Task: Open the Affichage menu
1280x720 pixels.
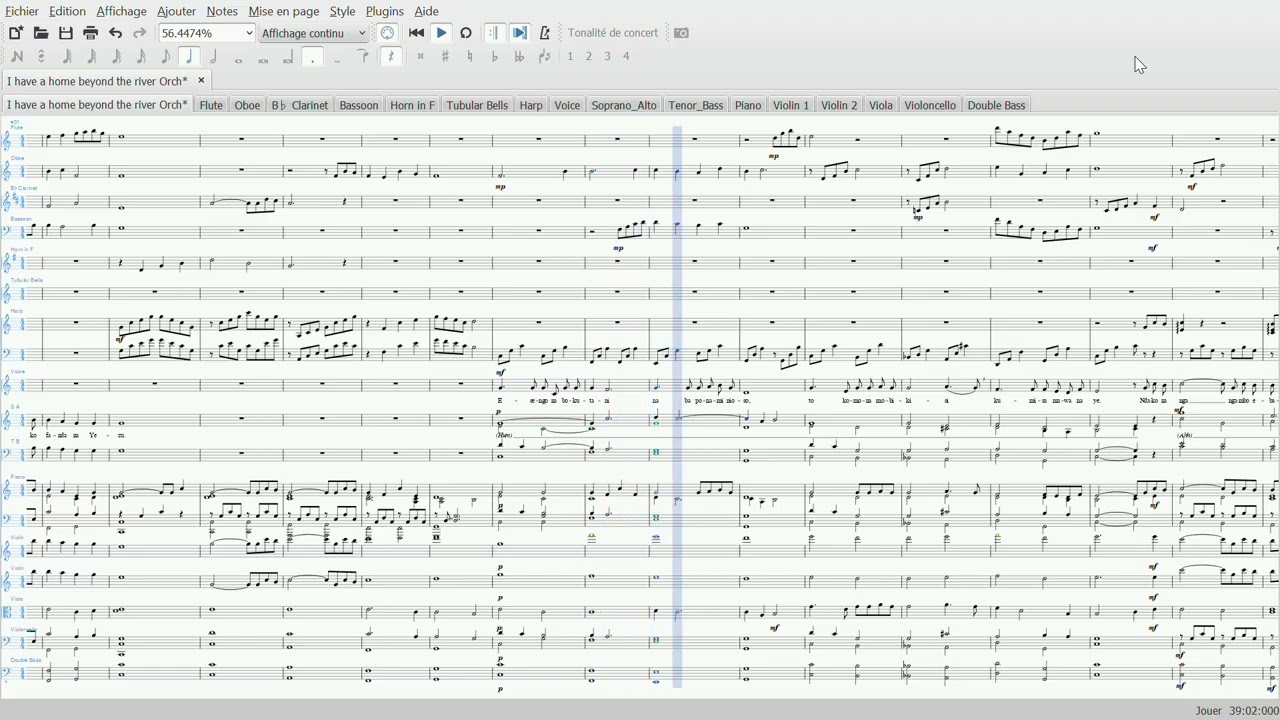Action: point(122,11)
